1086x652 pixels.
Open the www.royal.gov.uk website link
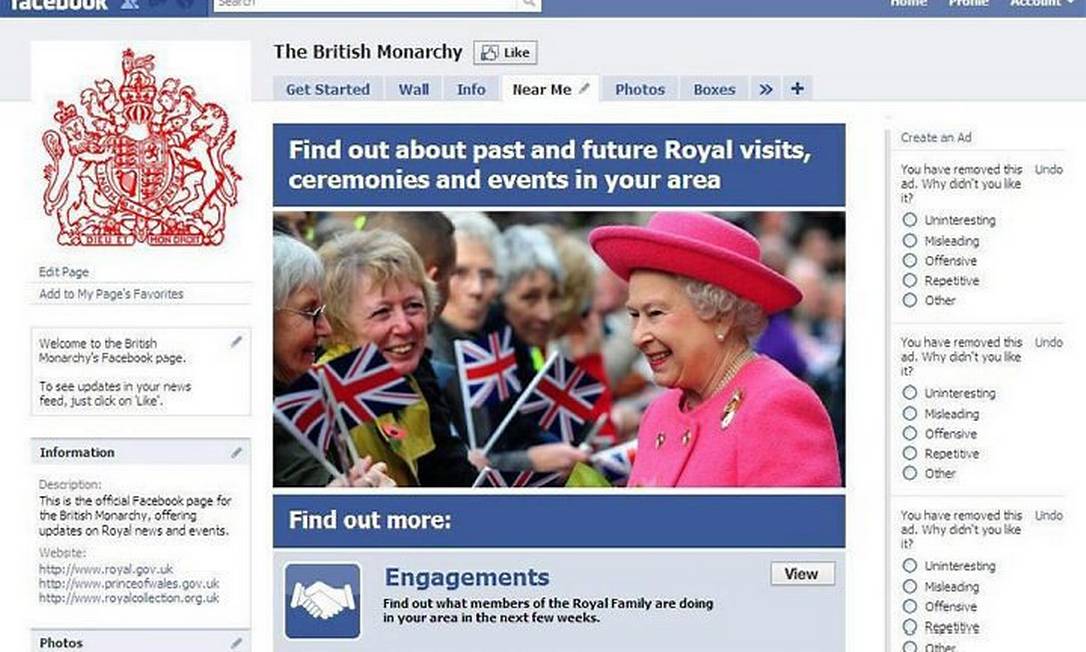point(106,569)
